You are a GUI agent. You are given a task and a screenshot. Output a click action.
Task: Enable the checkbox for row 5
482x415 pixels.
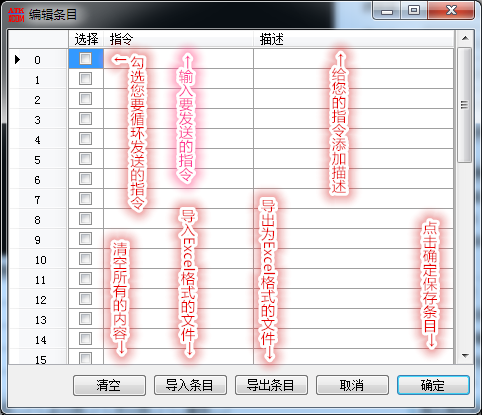pos(85,159)
